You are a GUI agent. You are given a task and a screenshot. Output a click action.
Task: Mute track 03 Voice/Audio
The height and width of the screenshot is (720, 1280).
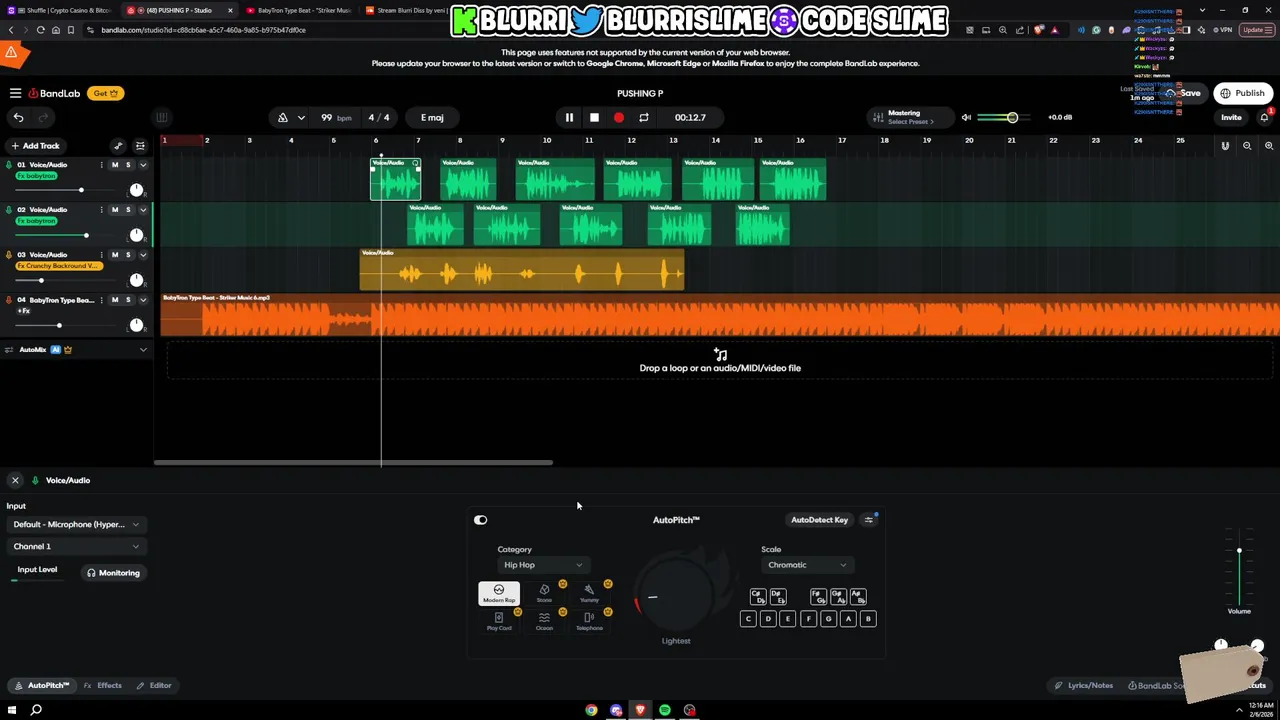pos(114,255)
